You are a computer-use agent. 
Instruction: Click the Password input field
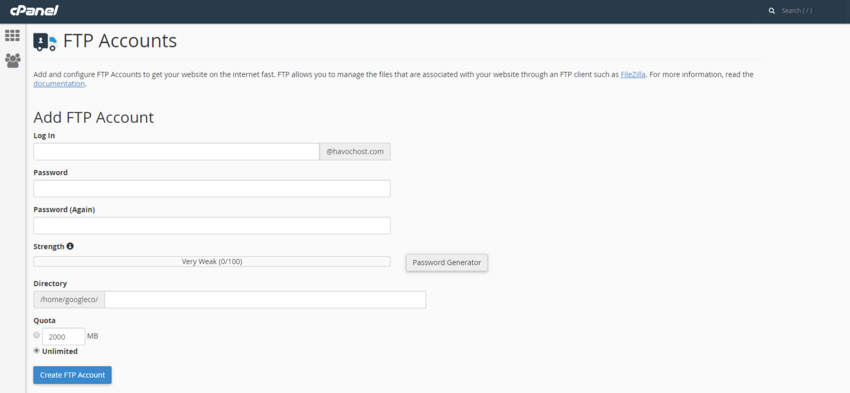212,189
